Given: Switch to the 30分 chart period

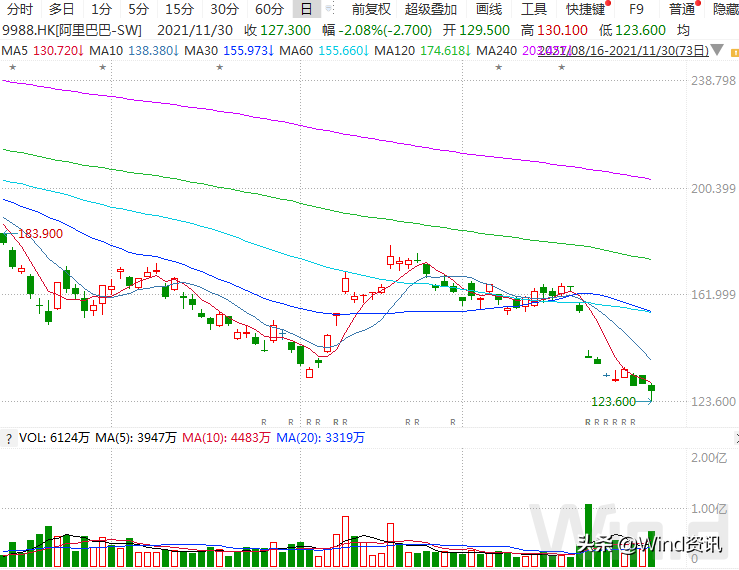Looking at the screenshot, I should pos(224,9).
